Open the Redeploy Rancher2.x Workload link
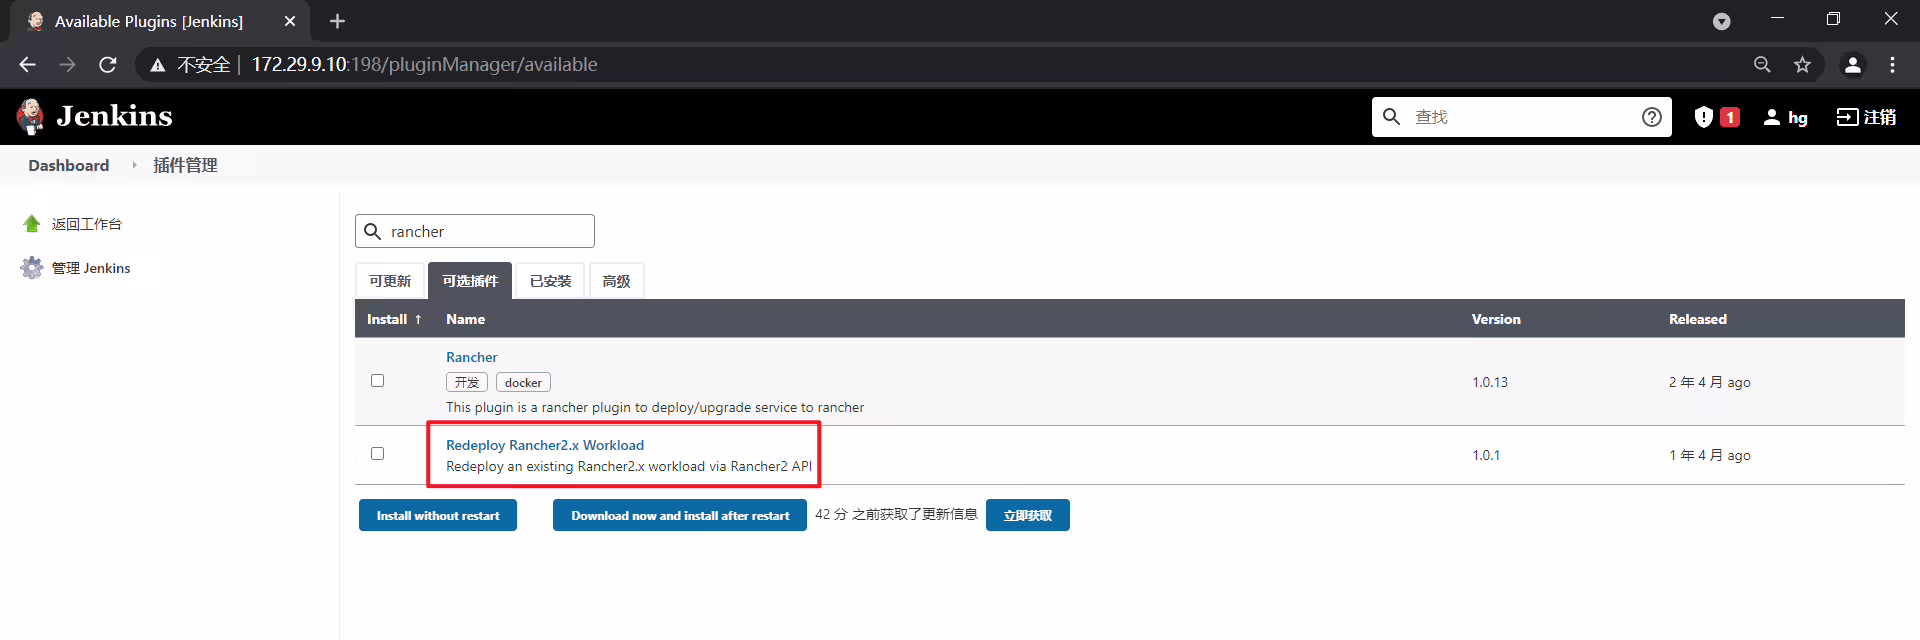The width and height of the screenshot is (1920, 640). pos(545,445)
